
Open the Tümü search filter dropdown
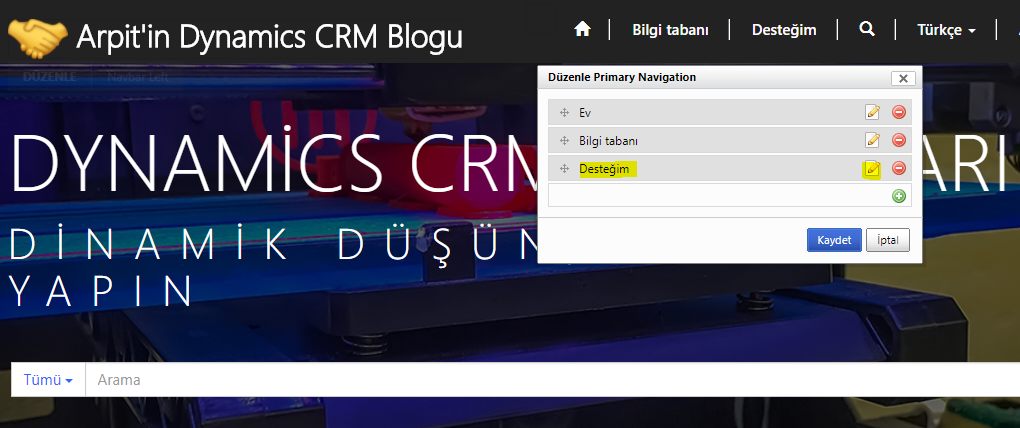pos(48,380)
